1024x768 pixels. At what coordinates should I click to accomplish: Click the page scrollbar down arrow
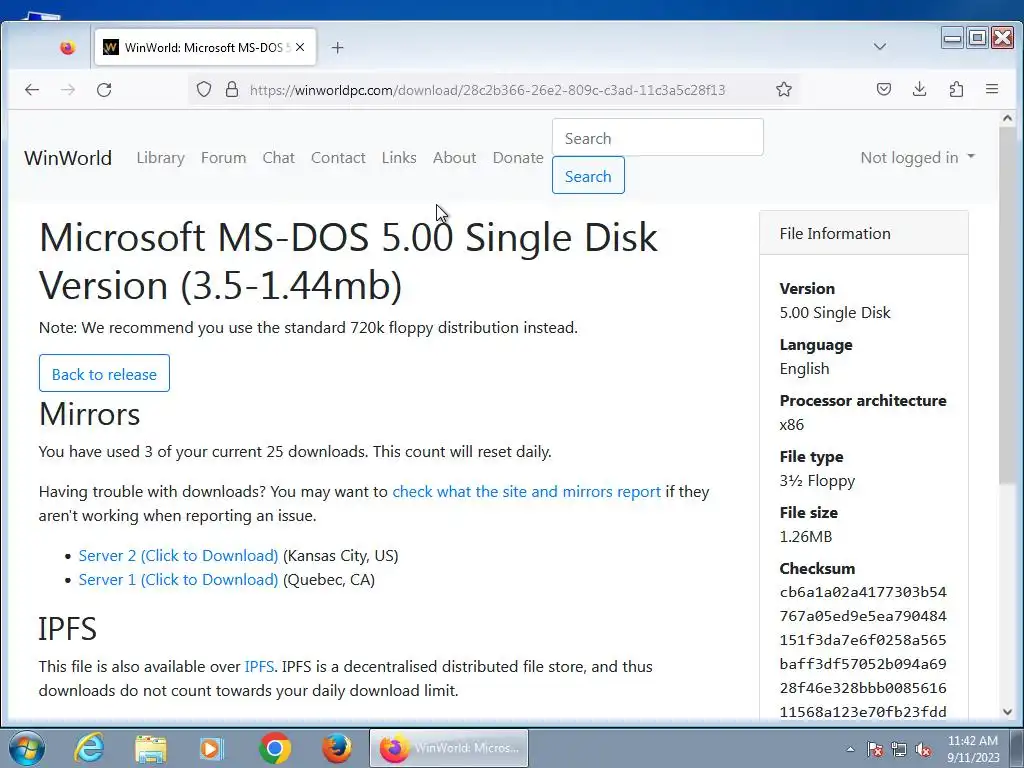(x=1007, y=711)
